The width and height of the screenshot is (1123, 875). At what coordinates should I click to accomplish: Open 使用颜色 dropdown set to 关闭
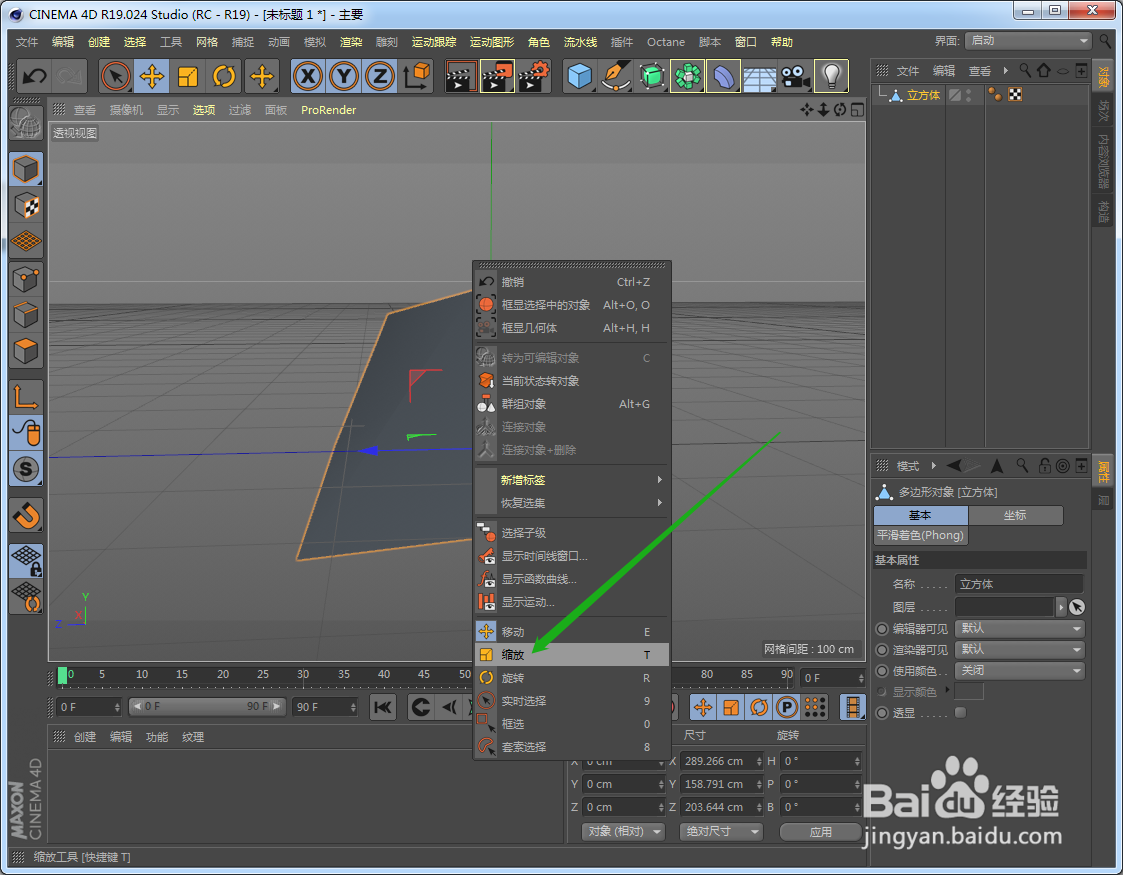click(x=1020, y=670)
